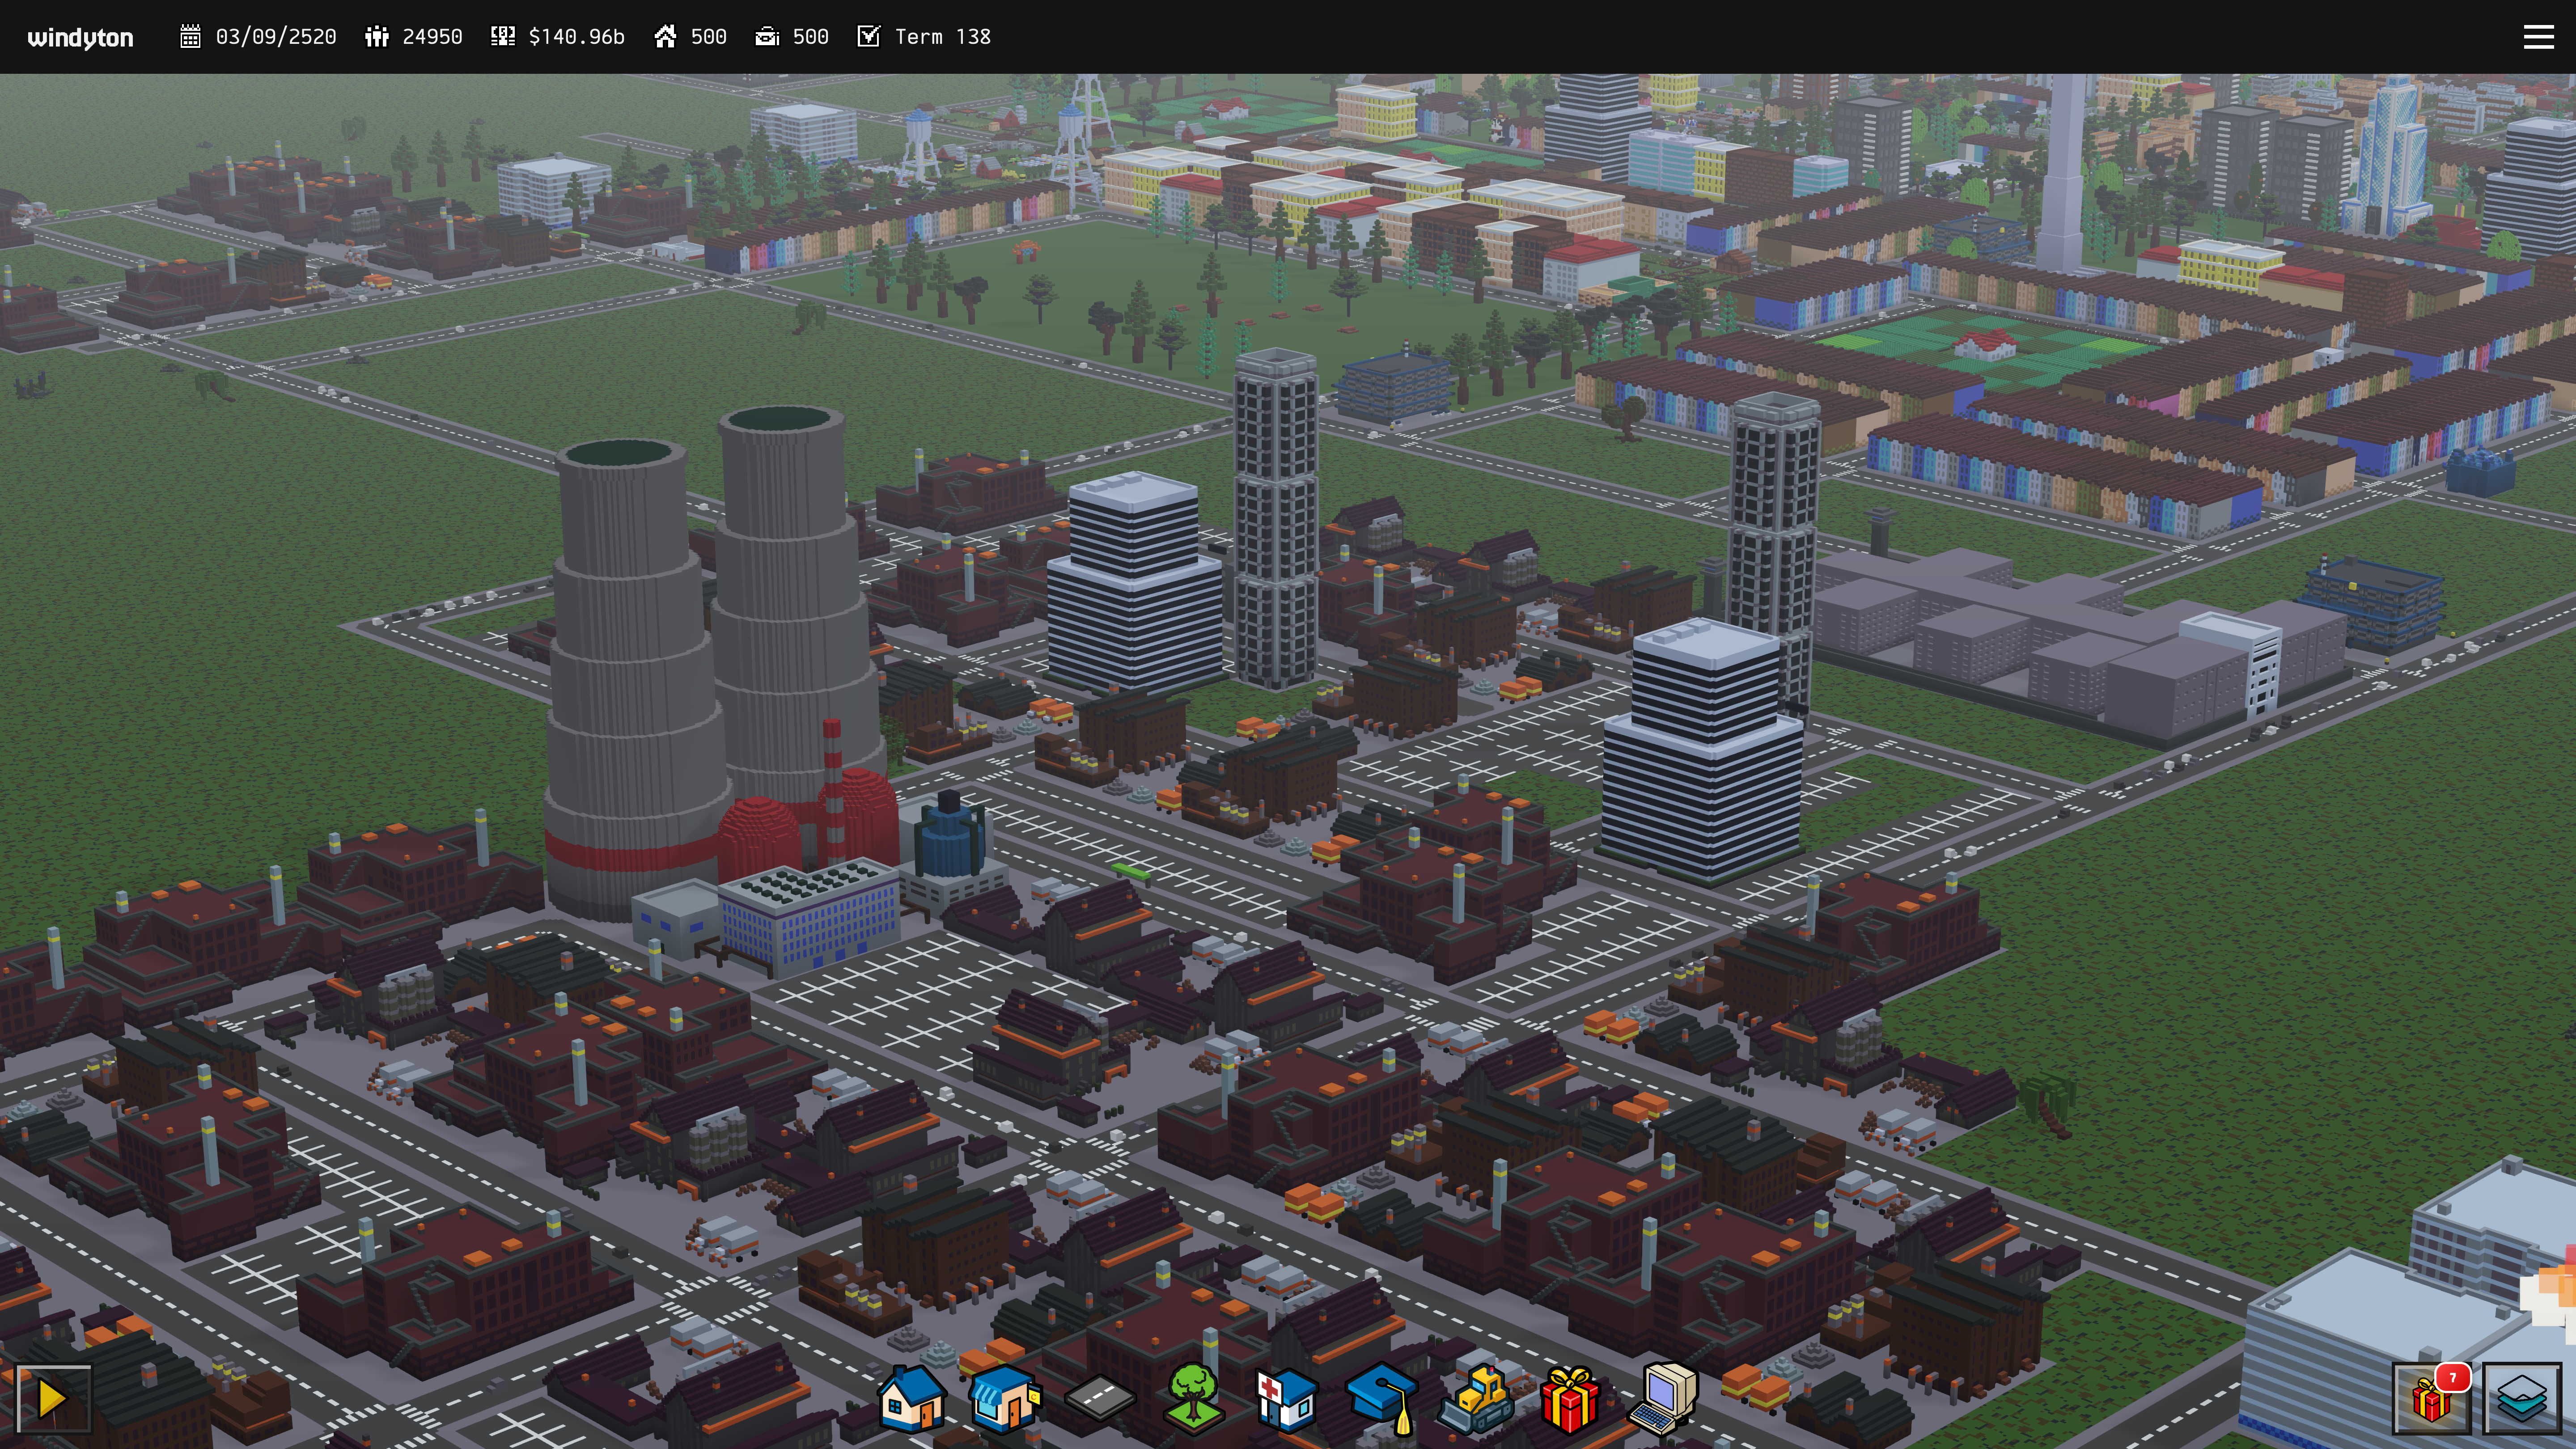Open the parks and trees tool
2576x1449 pixels.
pyautogui.click(x=1193, y=1399)
